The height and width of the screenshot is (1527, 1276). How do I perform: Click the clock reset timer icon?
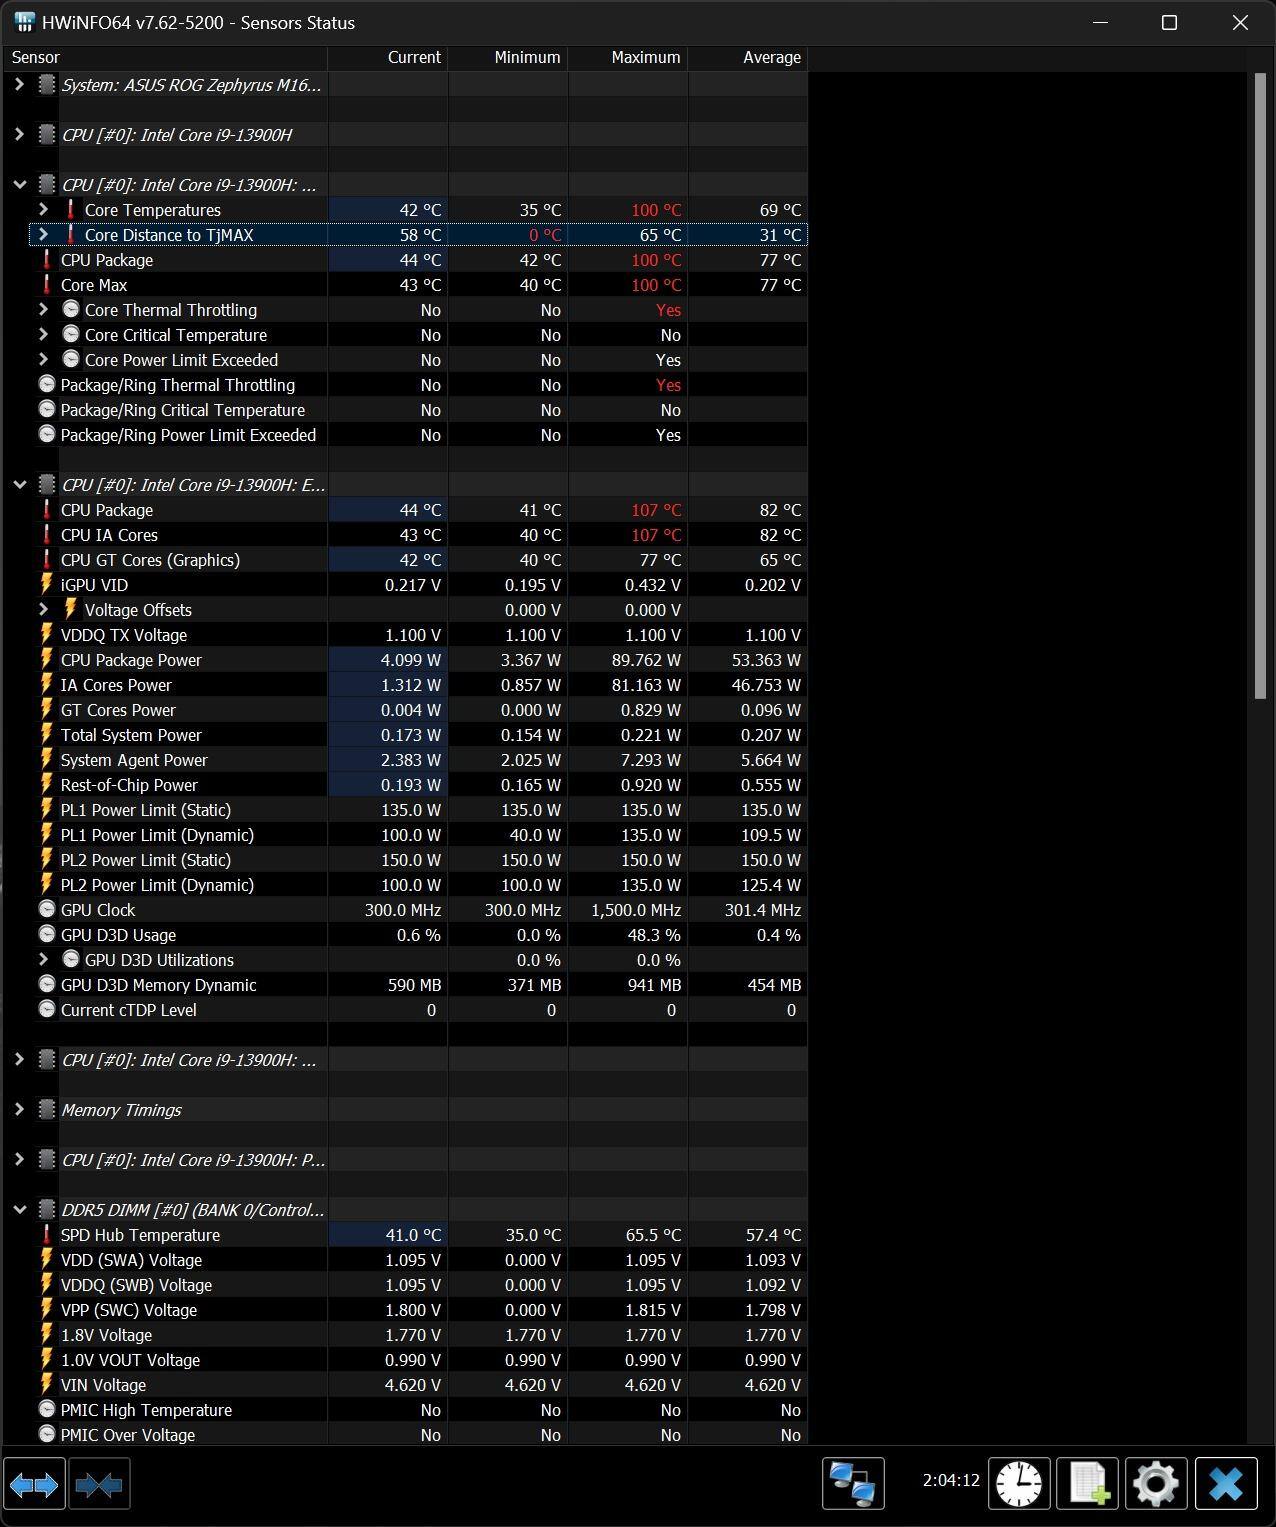click(x=1018, y=1484)
